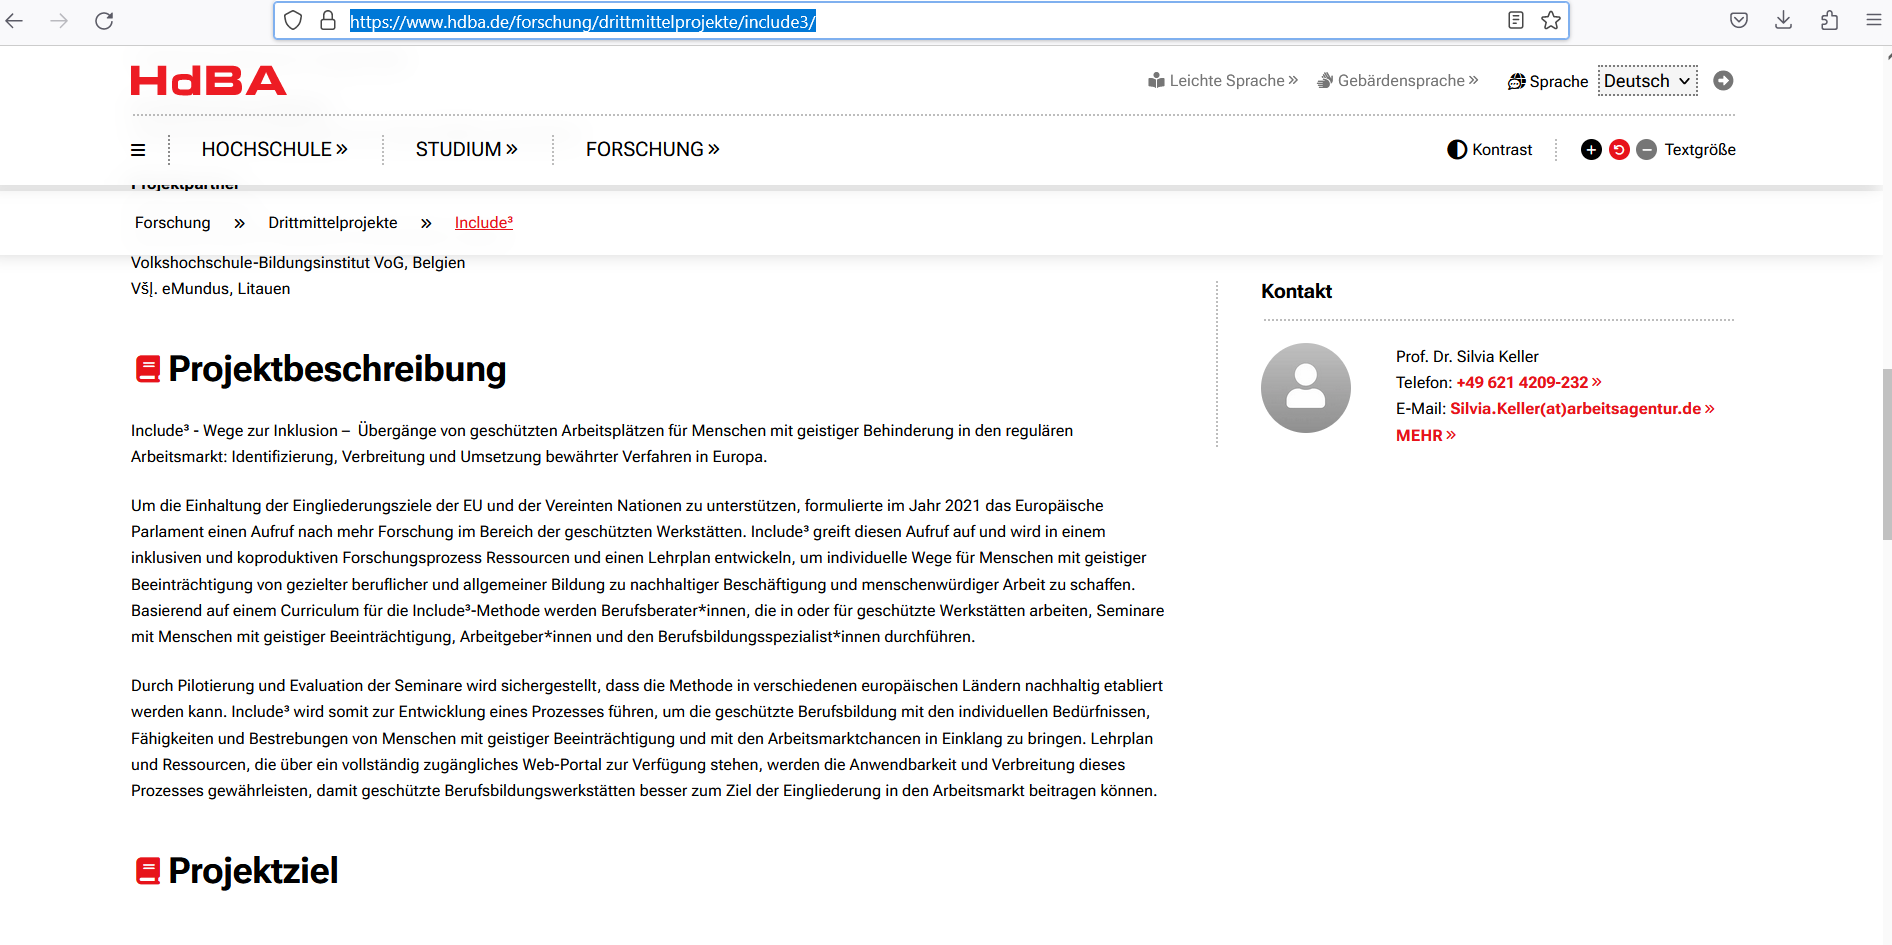Open MEHR contact details link
The image size is (1892, 945).
tap(1426, 436)
